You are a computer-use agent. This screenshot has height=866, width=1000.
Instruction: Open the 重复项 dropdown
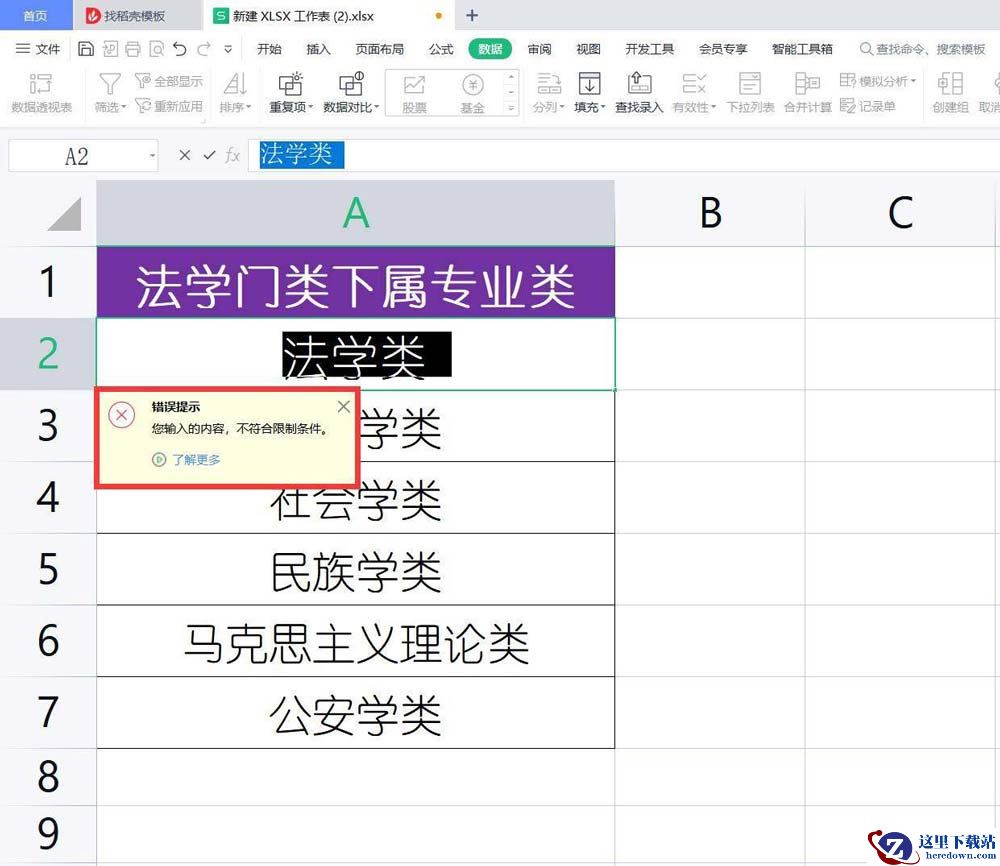pyautogui.click(x=291, y=93)
